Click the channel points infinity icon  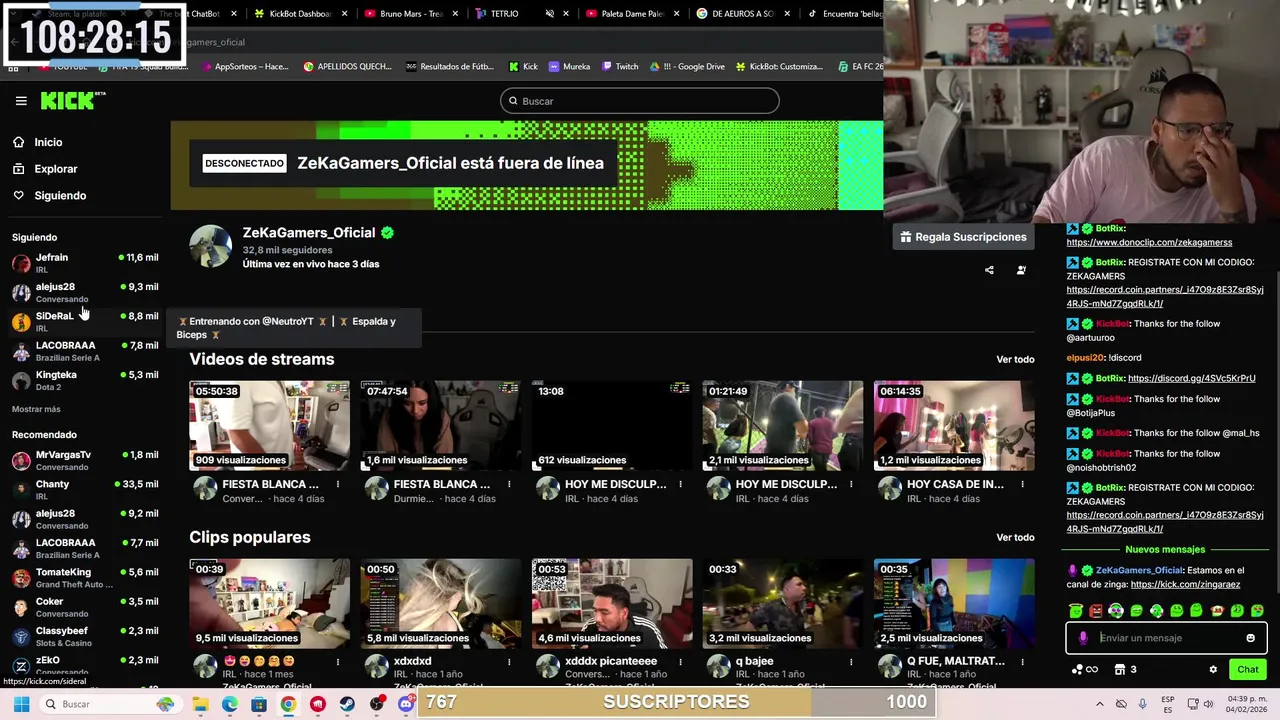1084,670
